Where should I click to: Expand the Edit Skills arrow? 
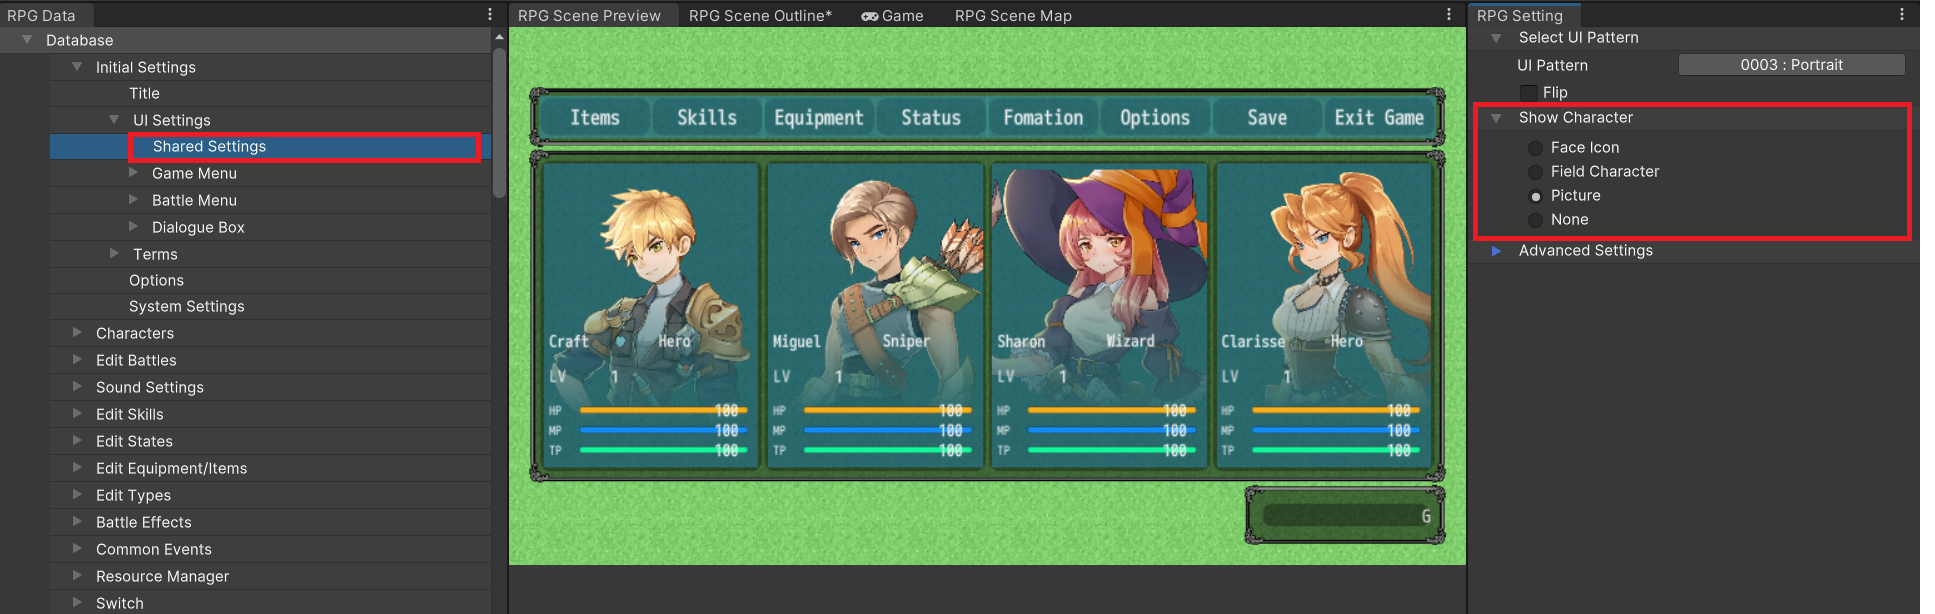tap(77, 414)
